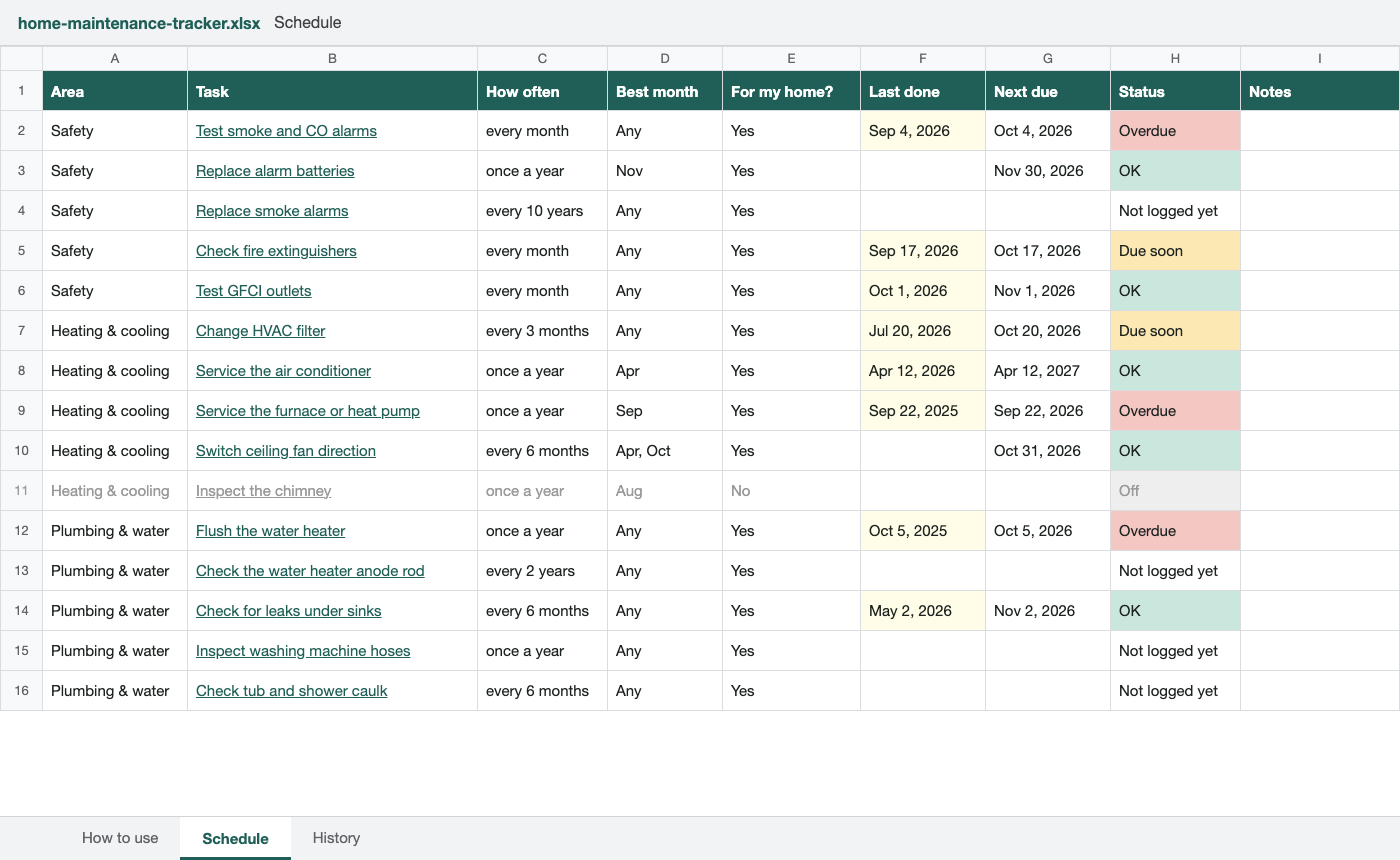Image resolution: width=1400 pixels, height=860 pixels.
Task: Select the Schedule sheet tab
Action: (235, 838)
